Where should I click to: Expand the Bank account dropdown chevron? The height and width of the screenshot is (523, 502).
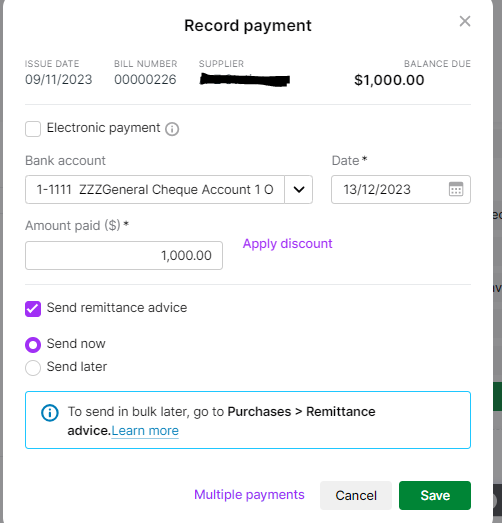(x=299, y=189)
